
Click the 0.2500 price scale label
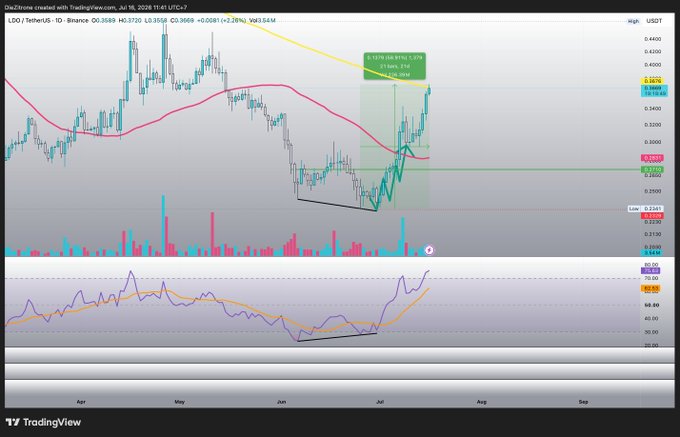pyautogui.click(x=653, y=191)
